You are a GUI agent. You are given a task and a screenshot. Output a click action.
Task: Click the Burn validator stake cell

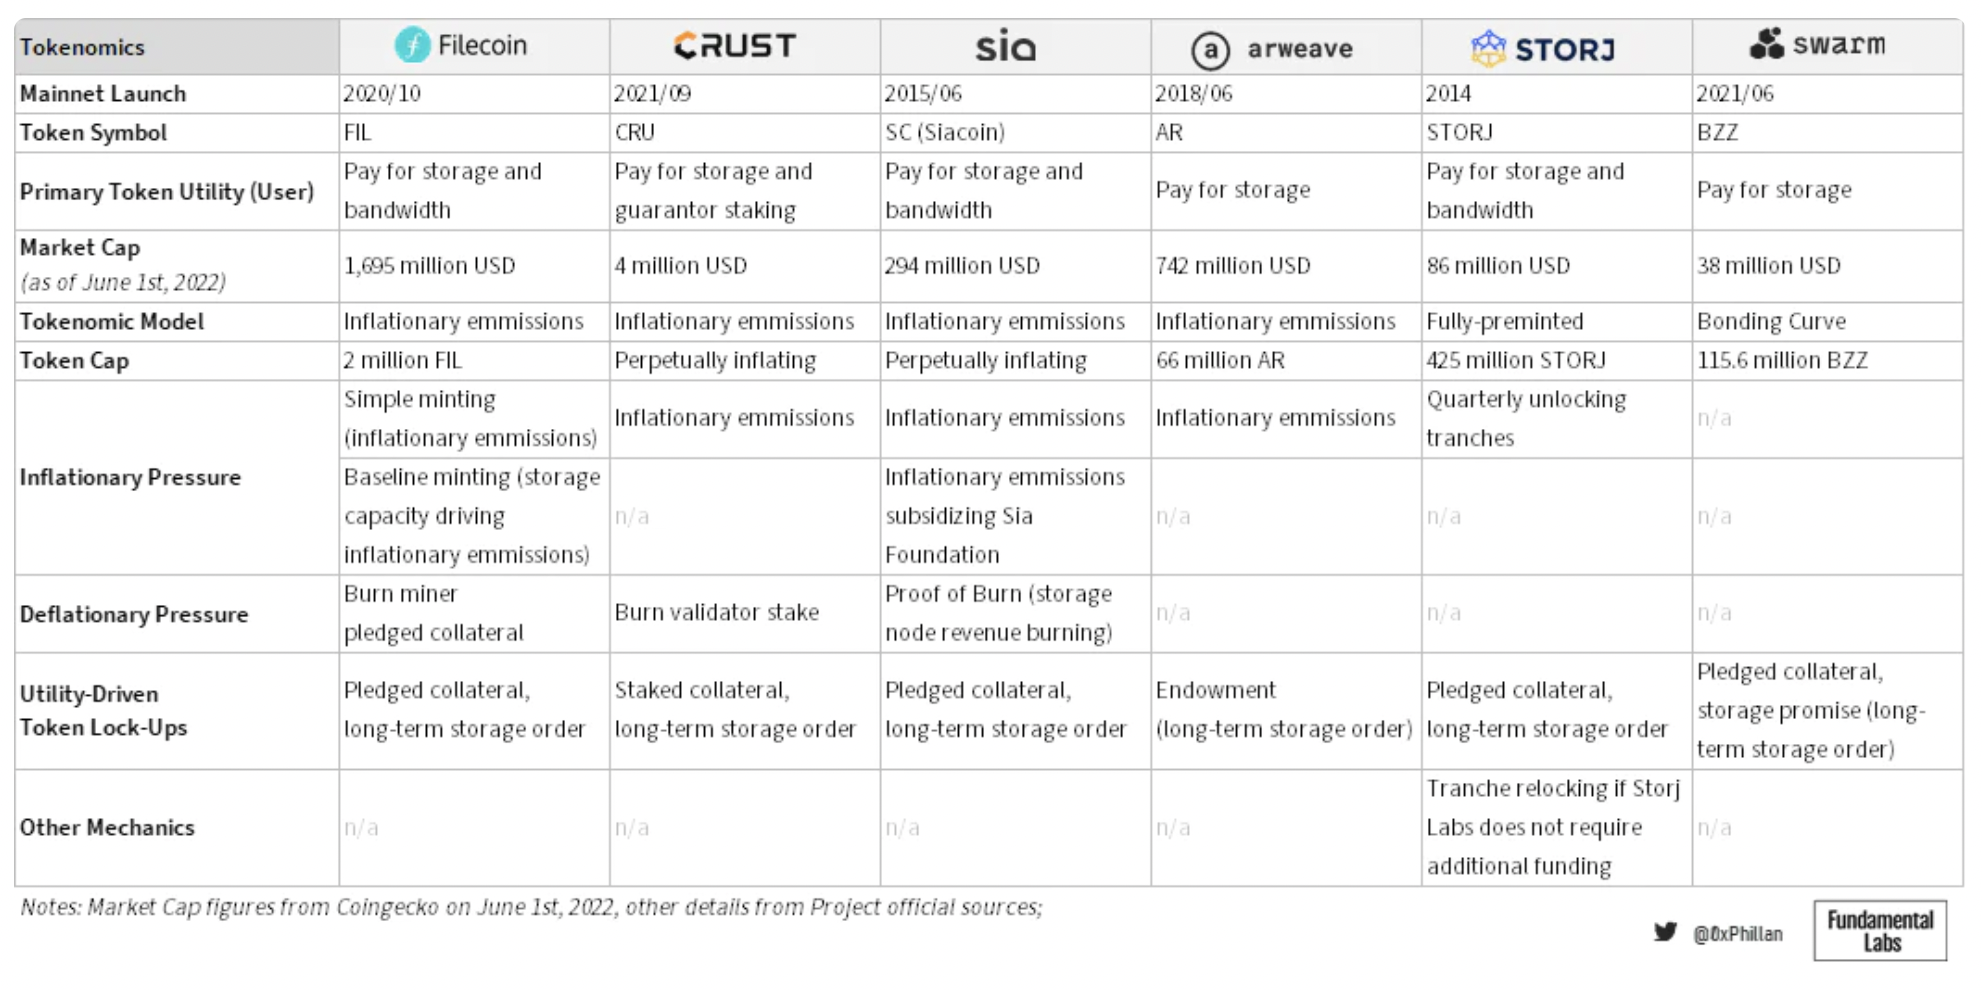[716, 613]
